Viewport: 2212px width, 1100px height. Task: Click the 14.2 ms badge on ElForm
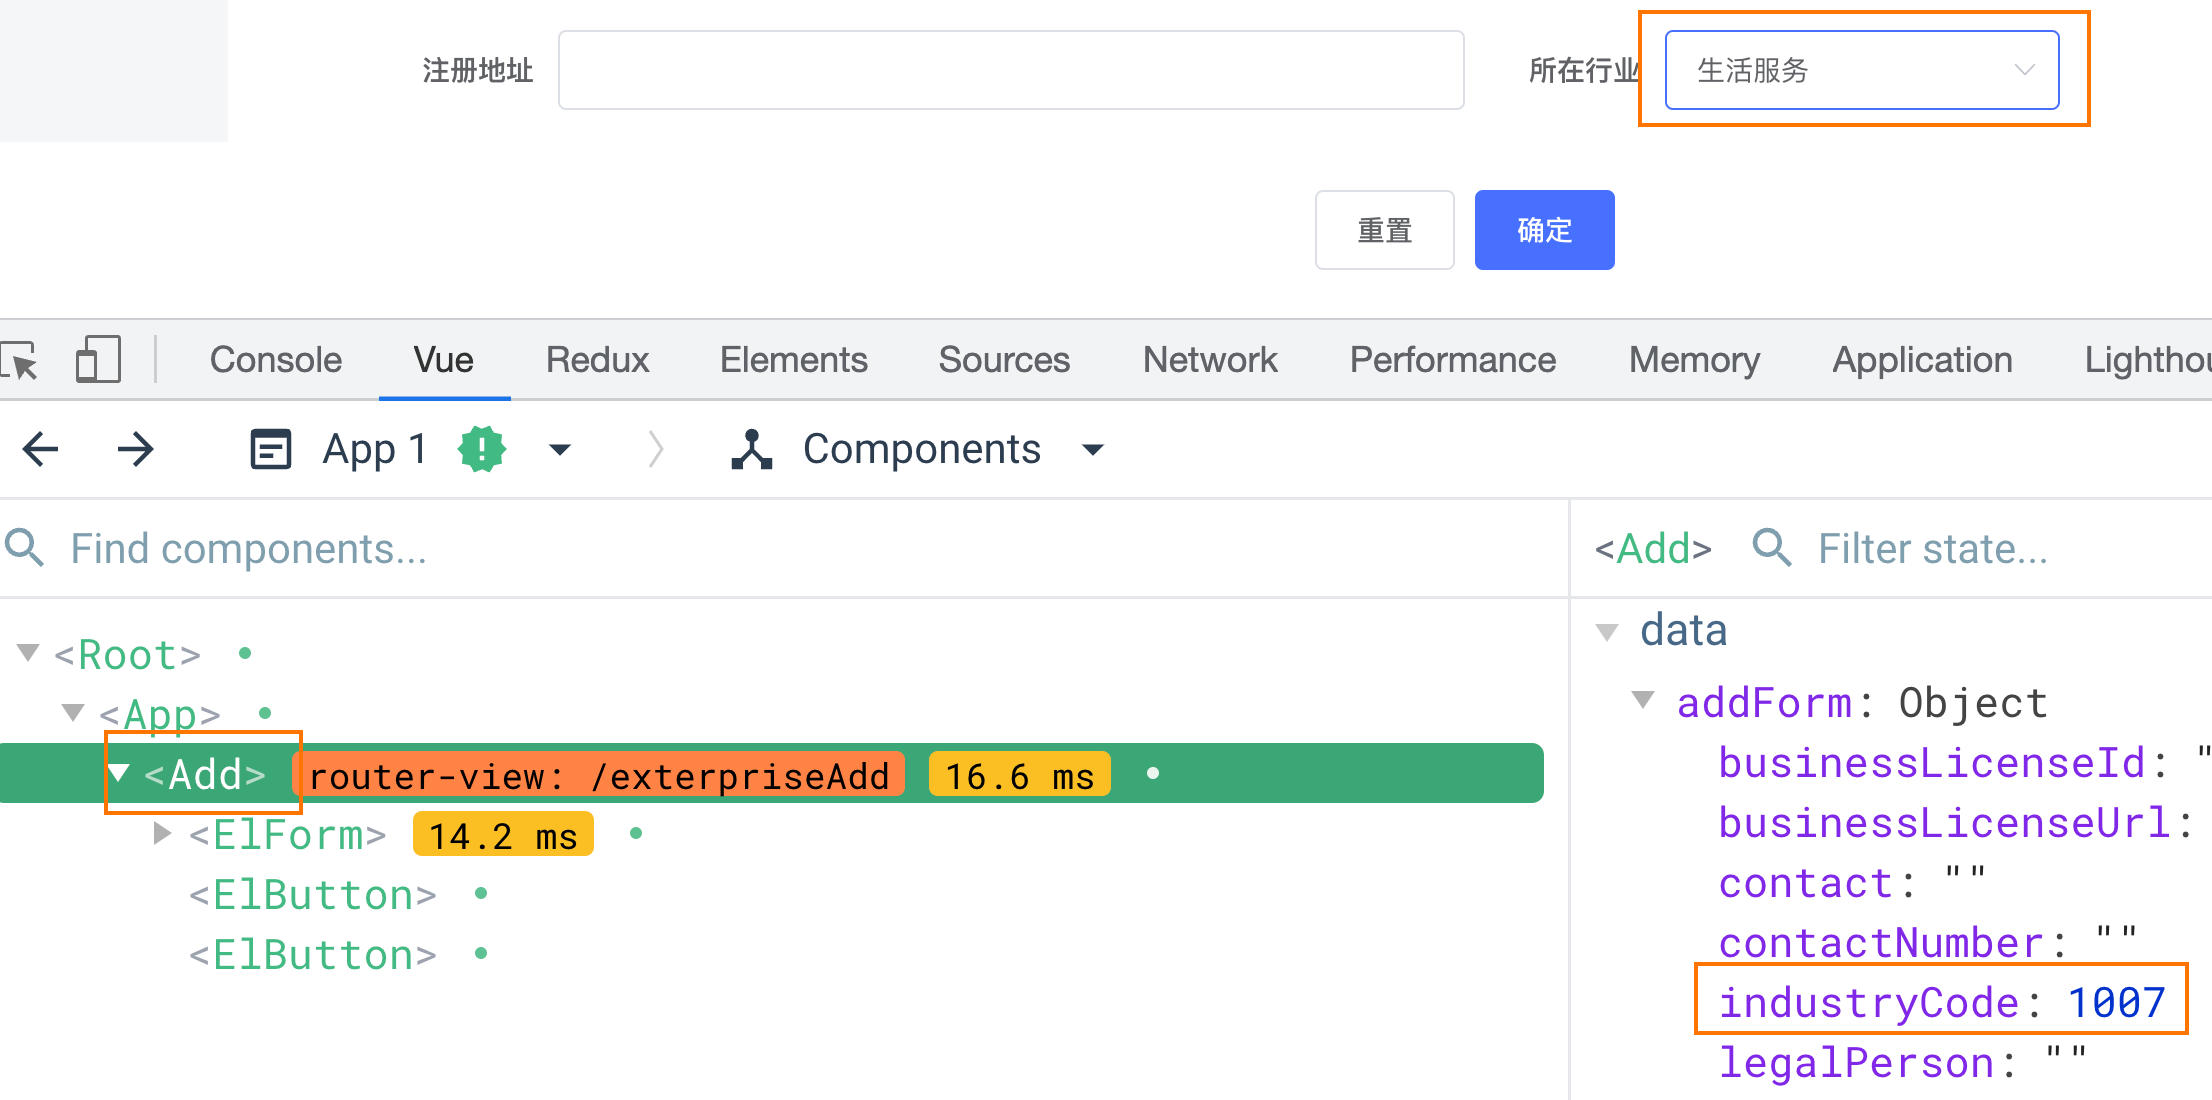pyautogui.click(x=503, y=835)
